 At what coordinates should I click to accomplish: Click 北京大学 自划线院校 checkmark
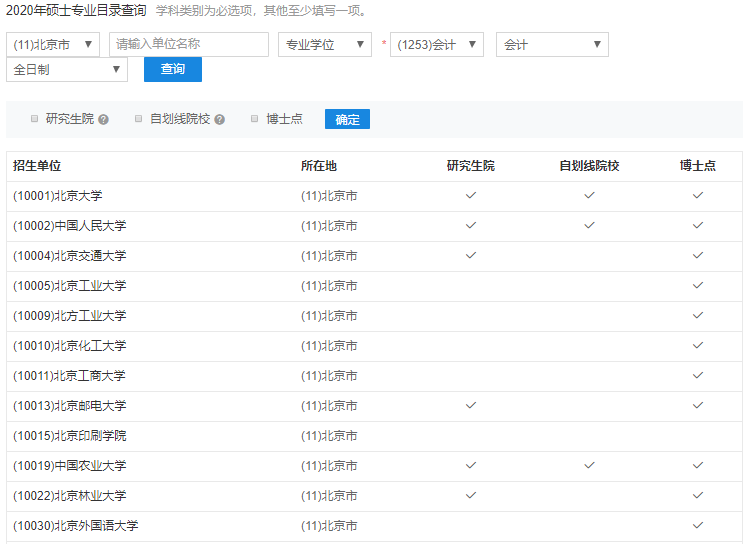(x=589, y=195)
